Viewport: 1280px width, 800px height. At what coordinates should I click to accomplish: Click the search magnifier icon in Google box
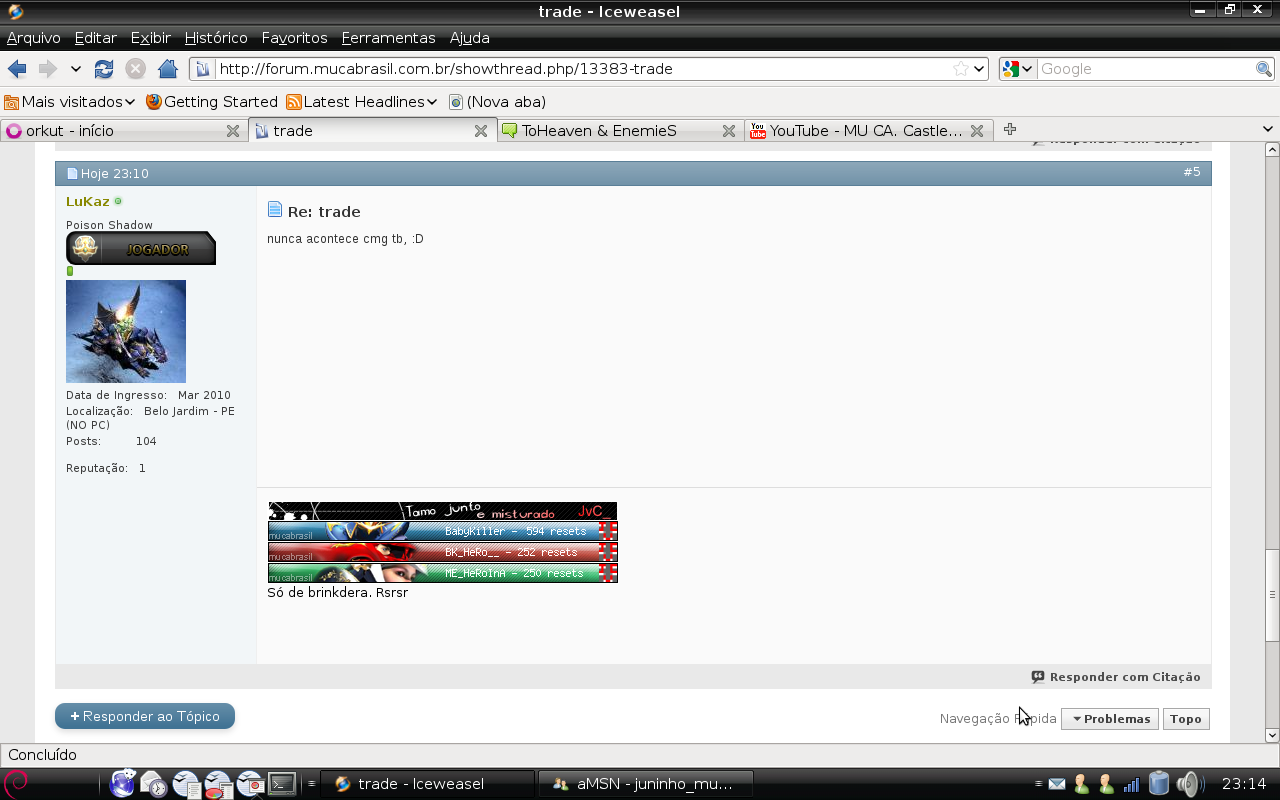(x=1264, y=69)
